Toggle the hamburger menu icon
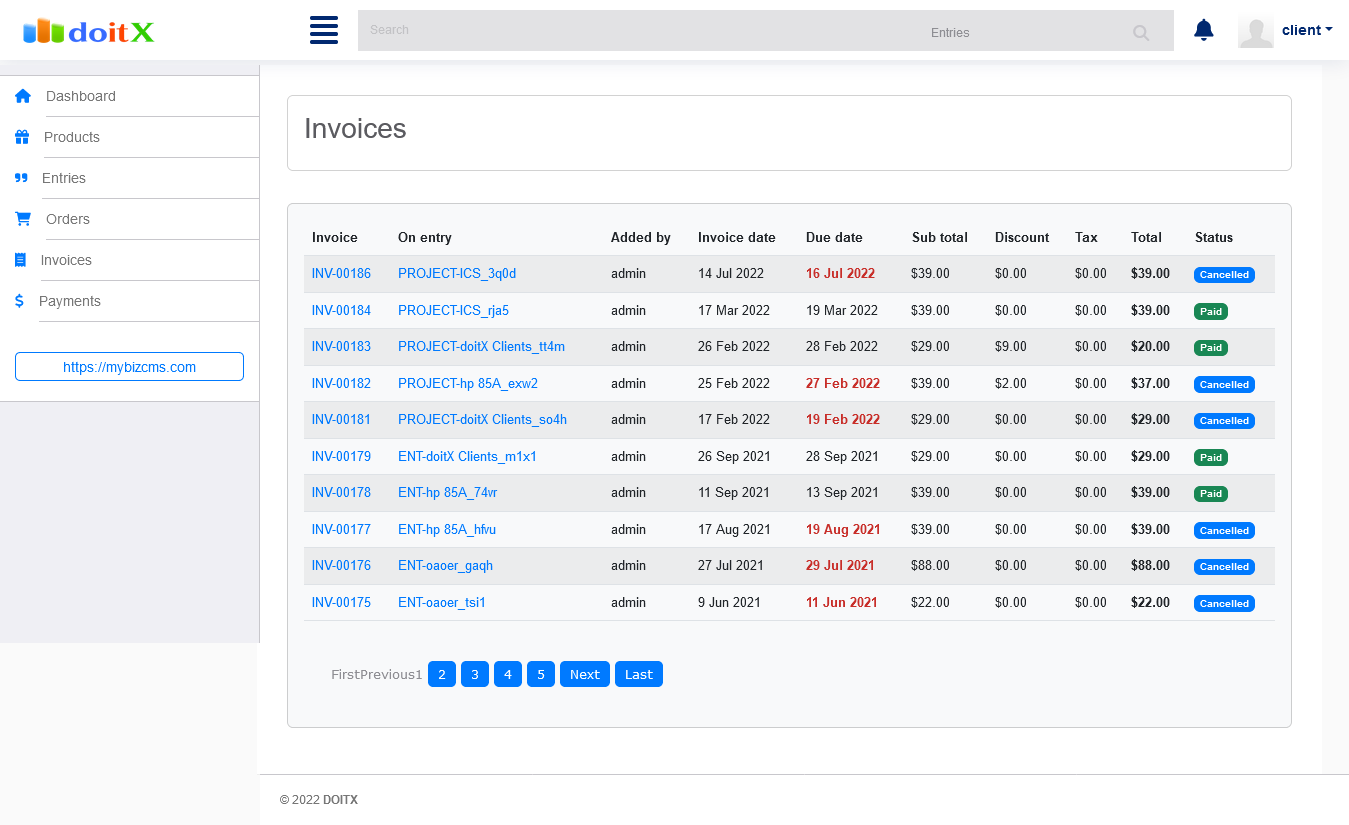Image resolution: width=1349 pixels, height=825 pixels. click(x=324, y=30)
